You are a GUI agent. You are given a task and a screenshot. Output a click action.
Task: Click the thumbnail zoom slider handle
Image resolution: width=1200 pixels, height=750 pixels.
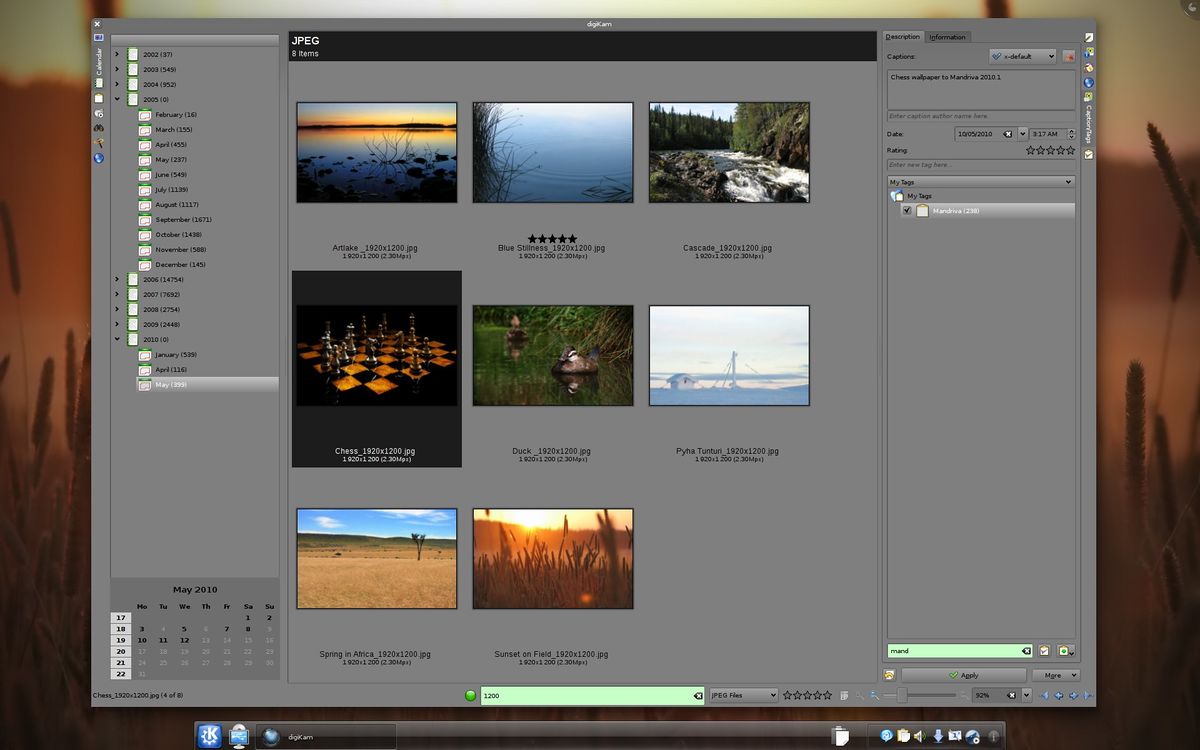pos(902,695)
